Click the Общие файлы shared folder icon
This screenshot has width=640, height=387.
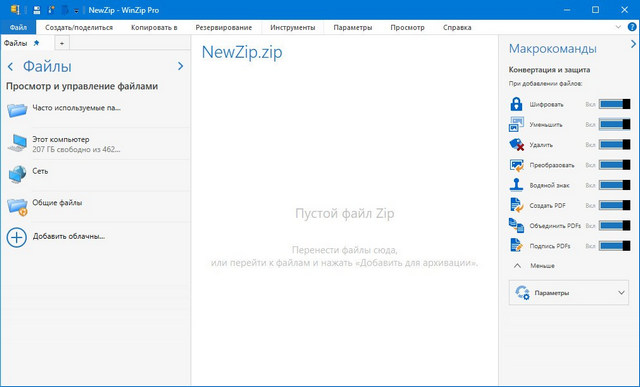pos(17,206)
